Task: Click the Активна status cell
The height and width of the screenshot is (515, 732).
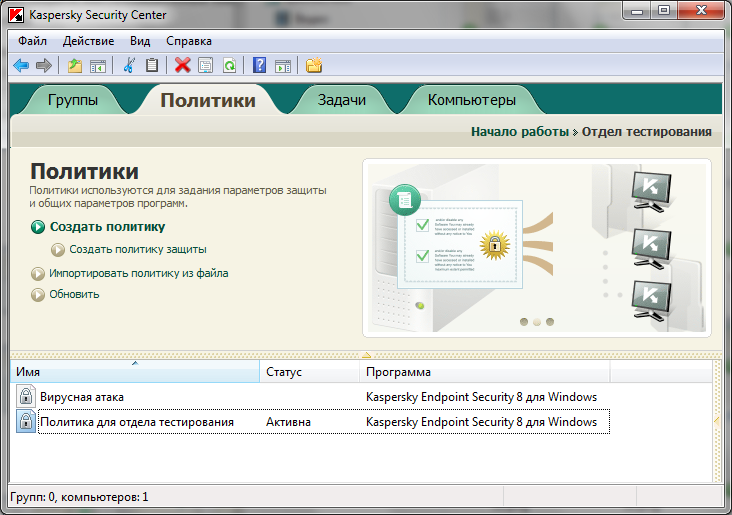Action: click(x=288, y=422)
